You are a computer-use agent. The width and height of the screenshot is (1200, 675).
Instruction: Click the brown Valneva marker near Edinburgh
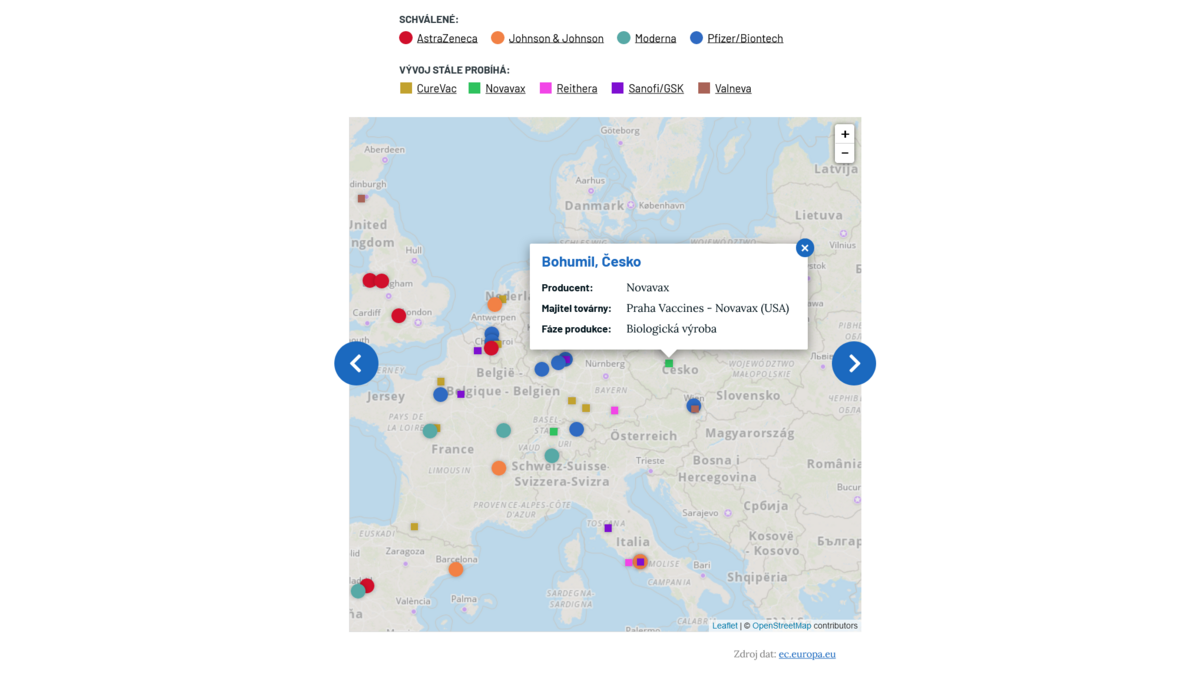(x=362, y=198)
